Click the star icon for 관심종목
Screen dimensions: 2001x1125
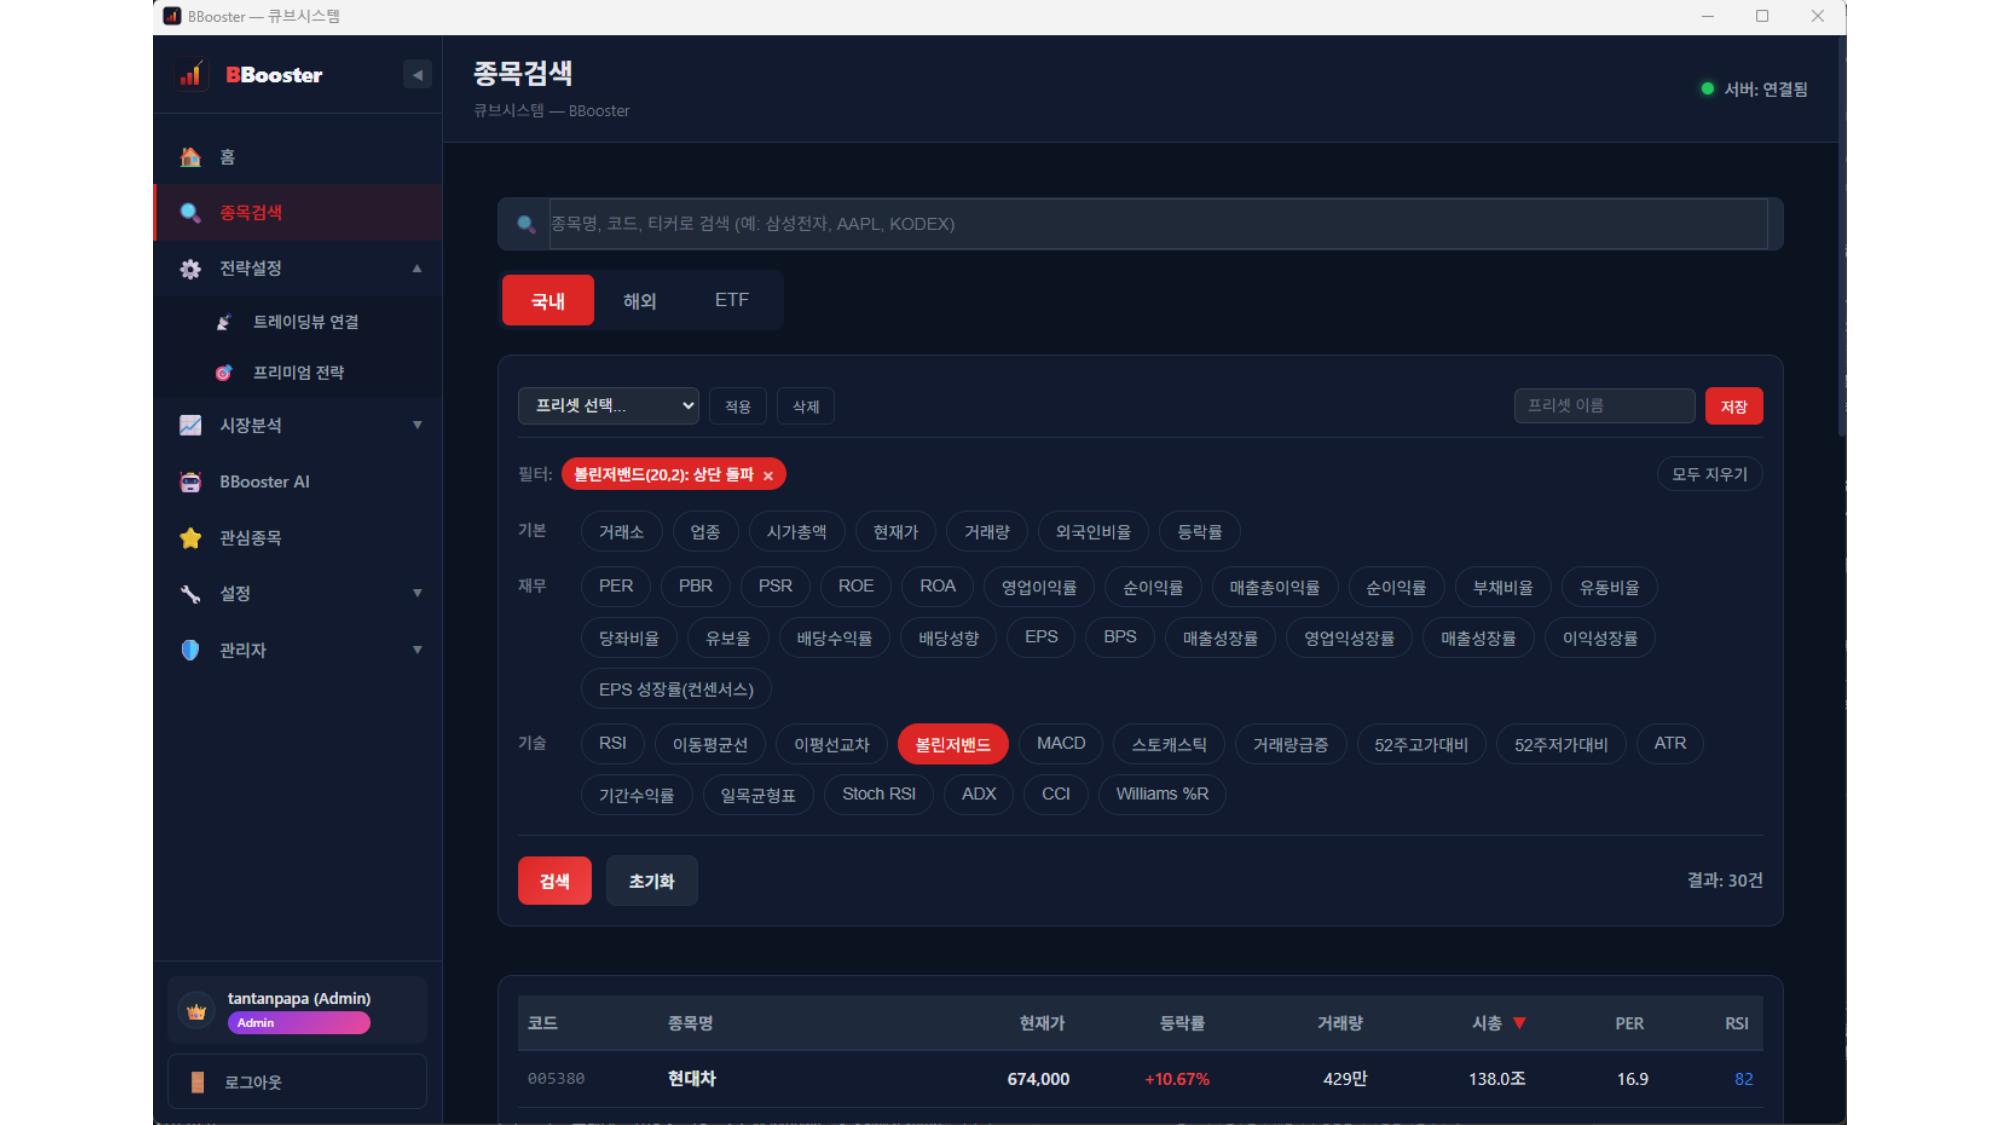tap(190, 538)
